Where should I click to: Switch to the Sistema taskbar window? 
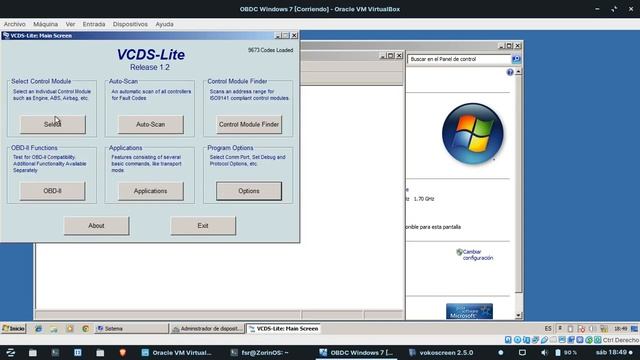[x=131, y=329]
